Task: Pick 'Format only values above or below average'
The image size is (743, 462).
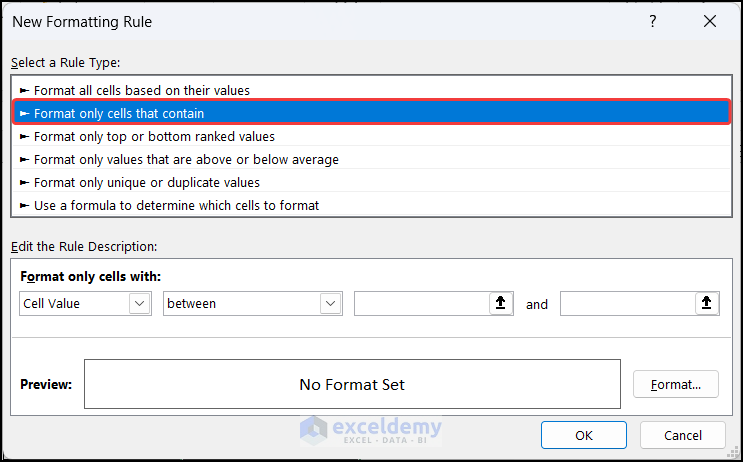Action: point(186,159)
